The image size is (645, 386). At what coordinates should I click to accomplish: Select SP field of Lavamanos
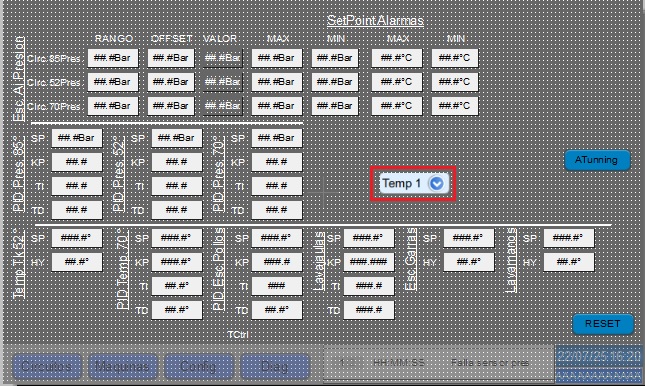[x=568, y=238]
